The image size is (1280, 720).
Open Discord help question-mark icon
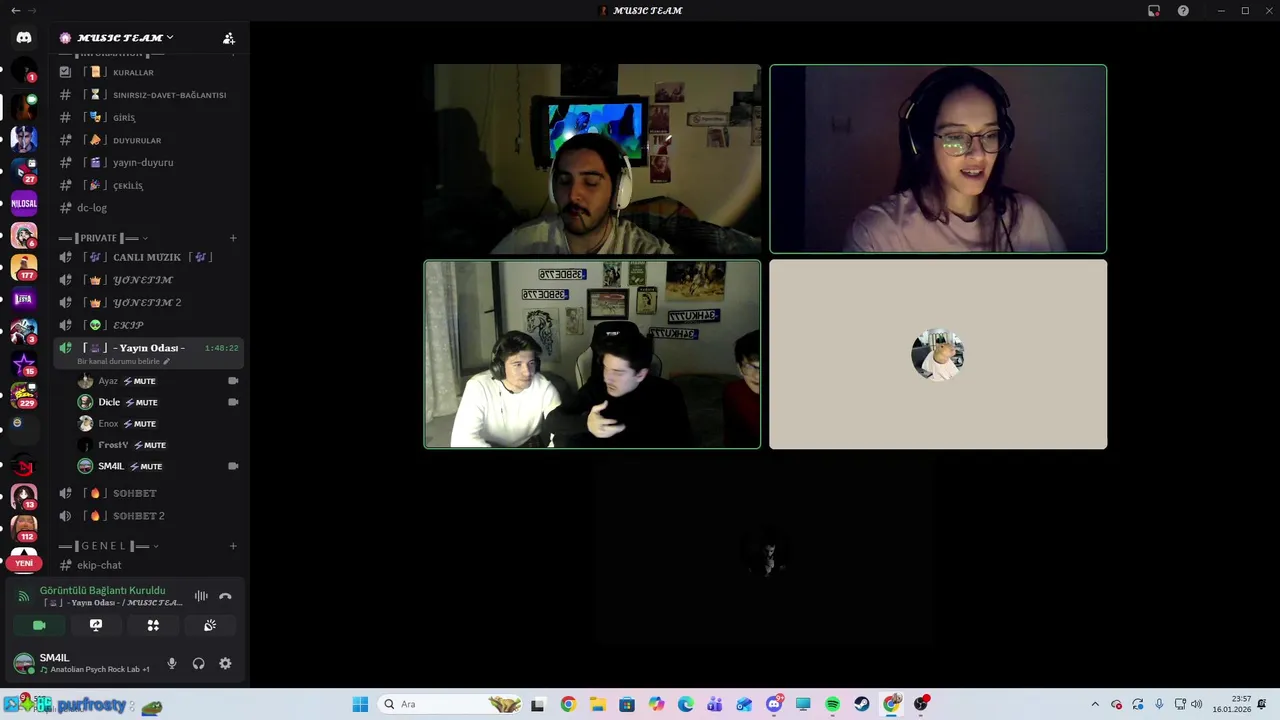1183,11
